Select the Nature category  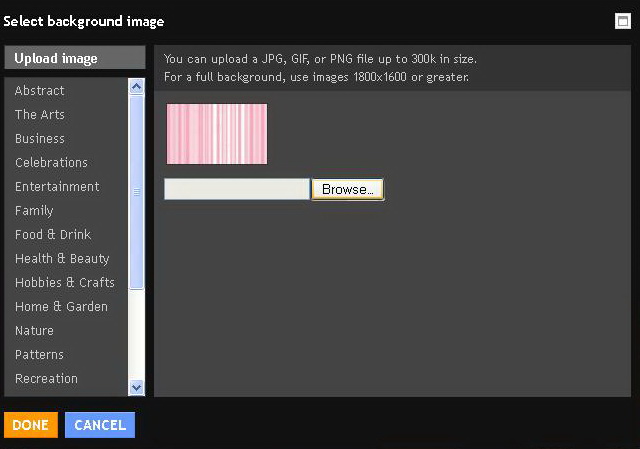[34, 331]
